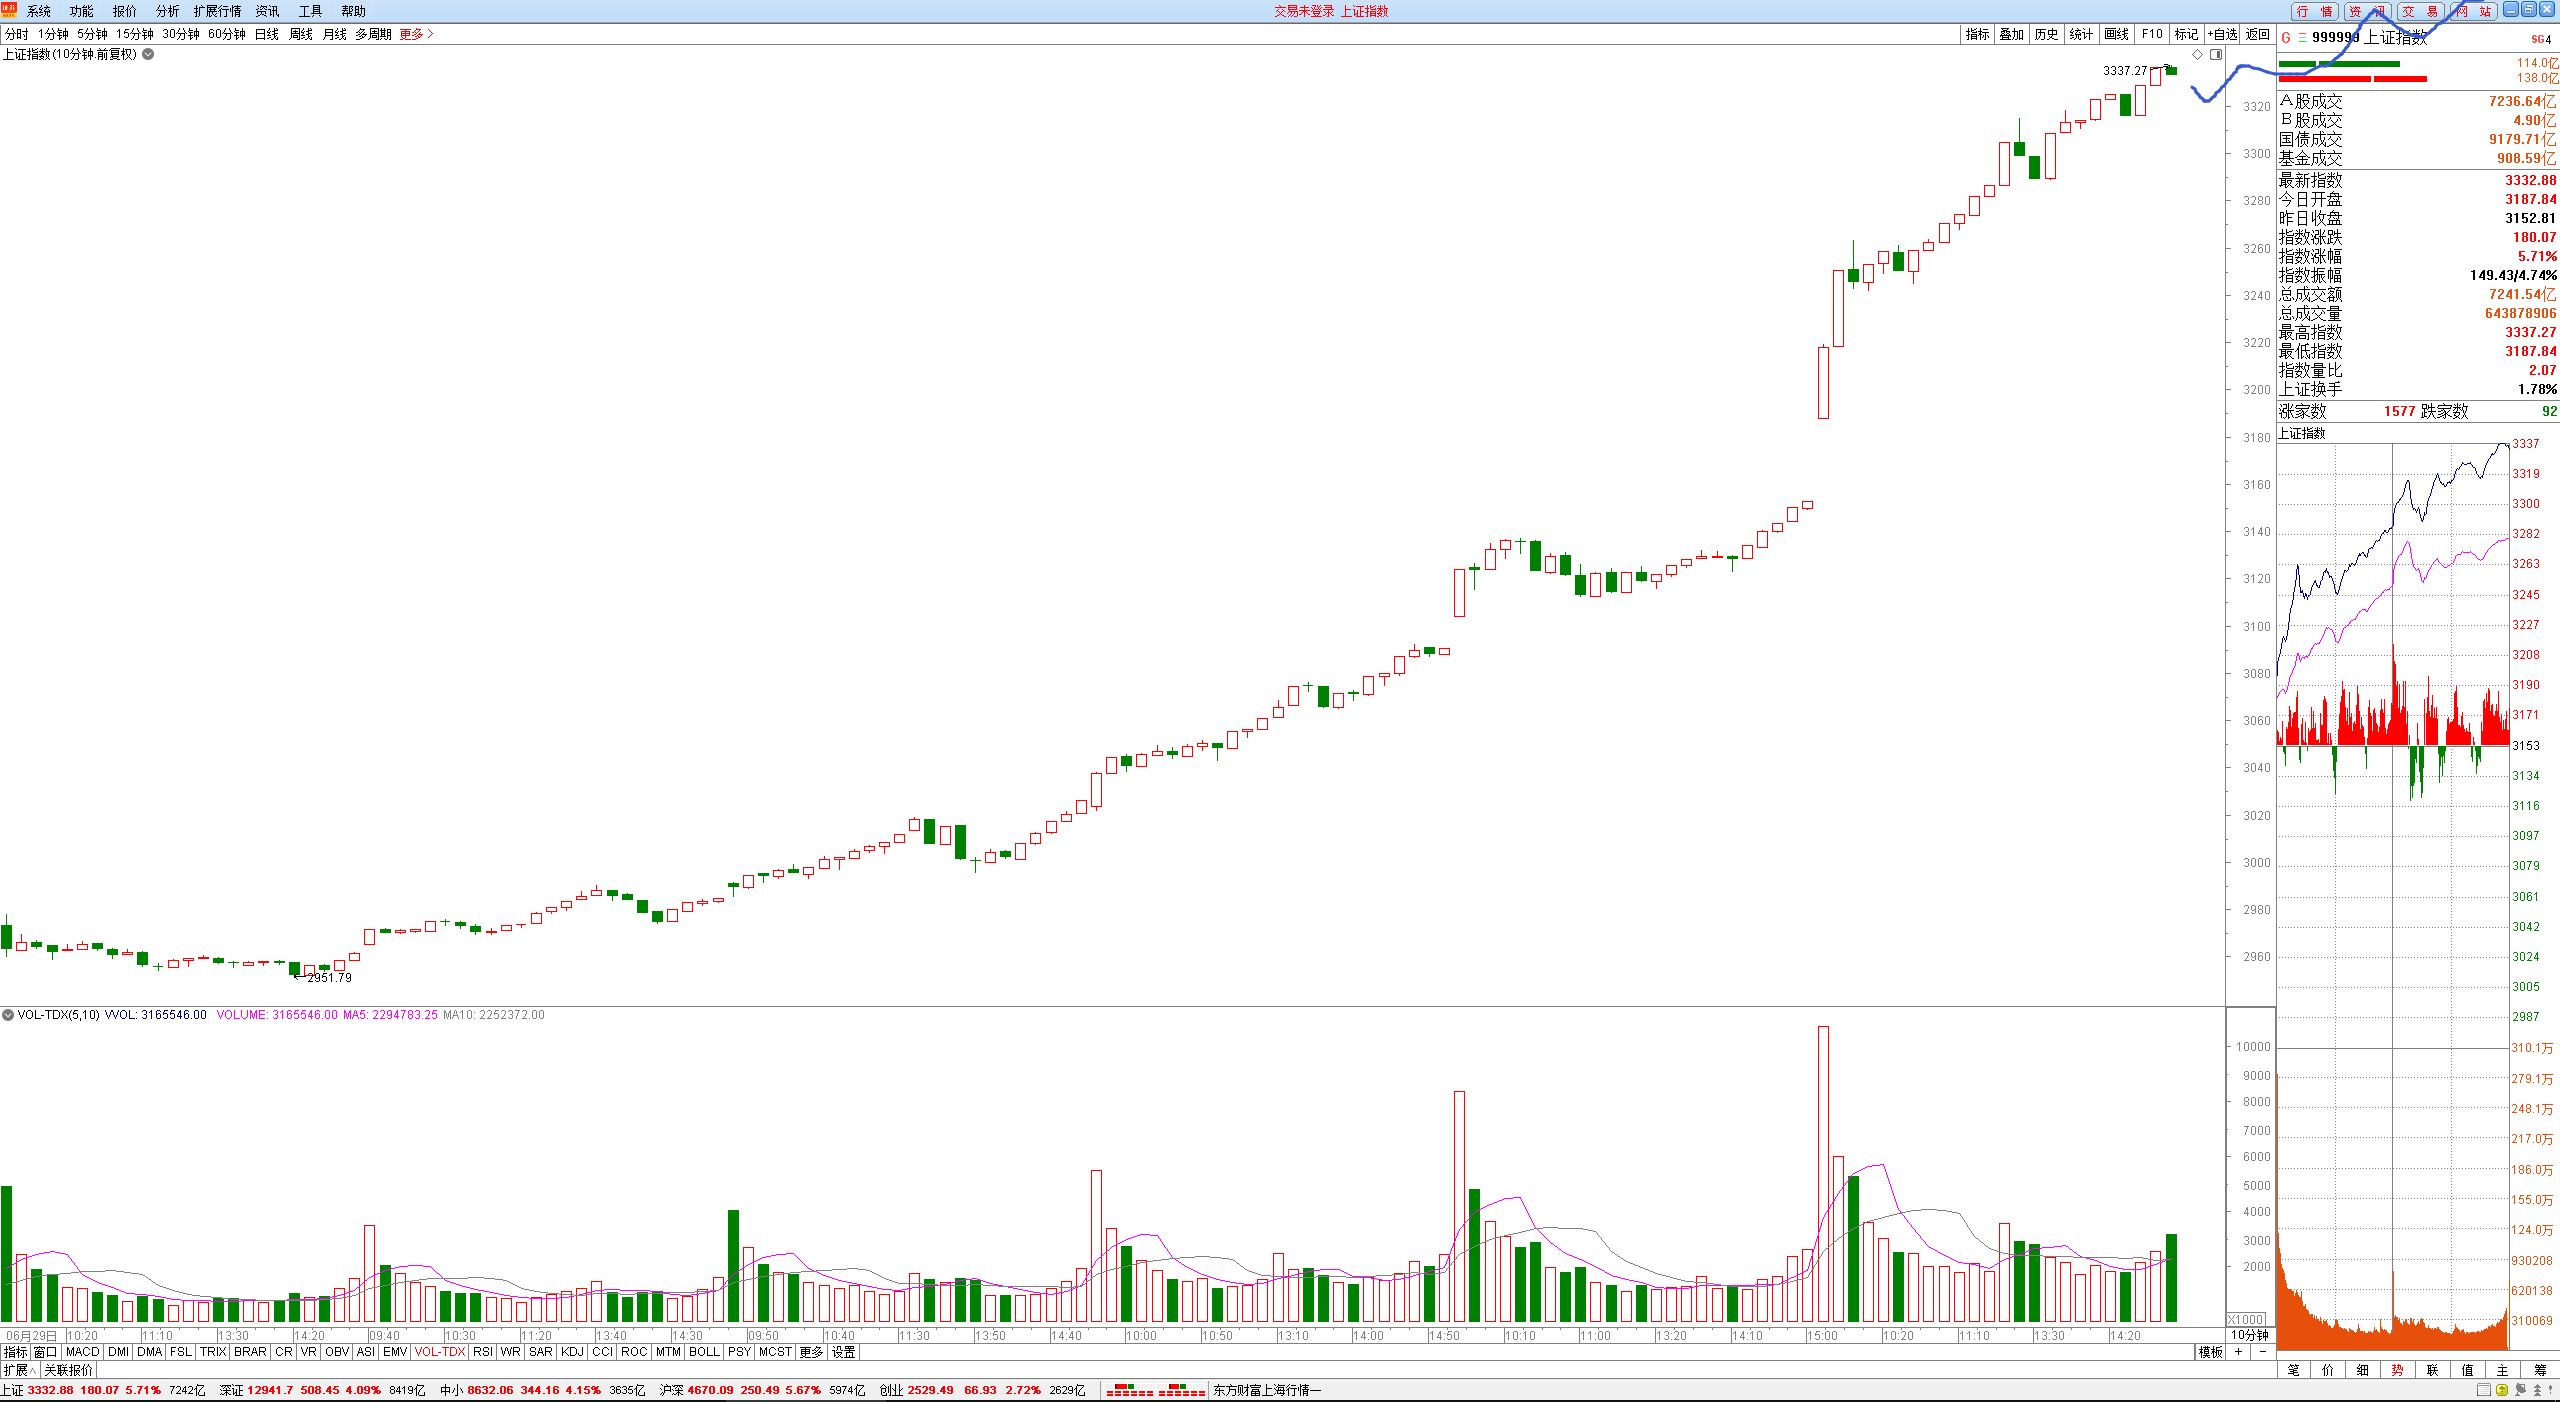Image resolution: width=2560 pixels, height=1402 pixels.
Task: Click the 画线 drawing tool button
Action: click(2116, 34)
